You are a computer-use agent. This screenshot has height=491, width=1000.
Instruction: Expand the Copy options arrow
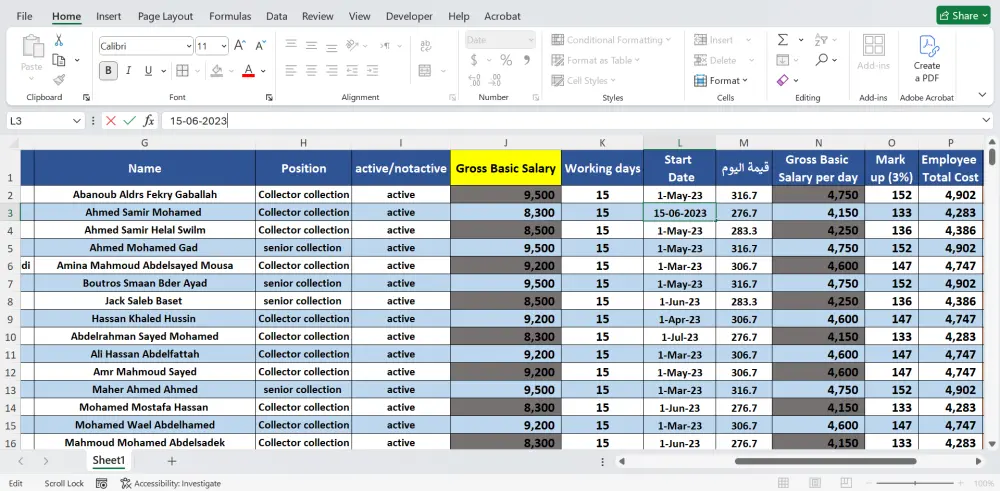click(77, 60)
